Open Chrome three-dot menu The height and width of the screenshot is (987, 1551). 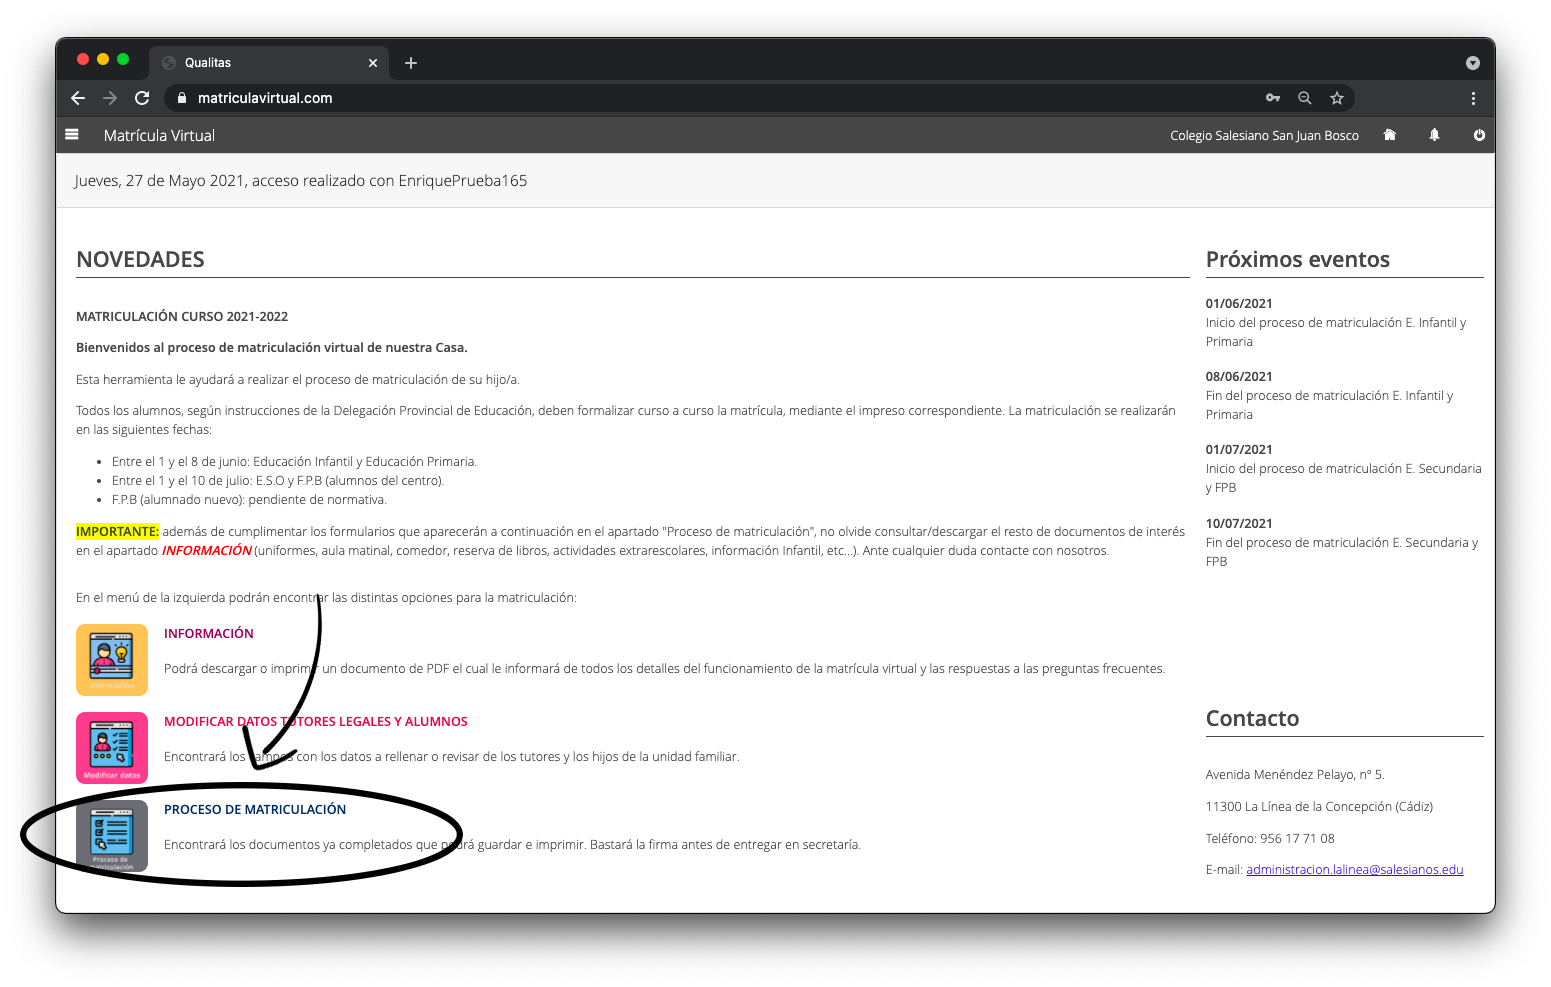[1473, 98]
